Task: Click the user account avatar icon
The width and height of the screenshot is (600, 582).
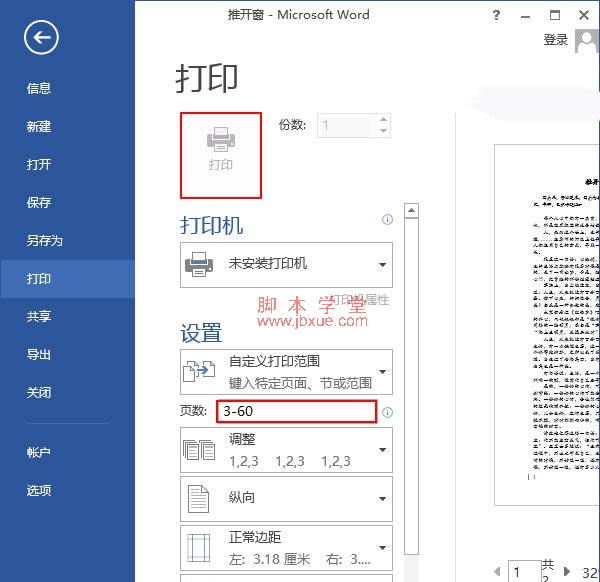Action: coord(586,41)
